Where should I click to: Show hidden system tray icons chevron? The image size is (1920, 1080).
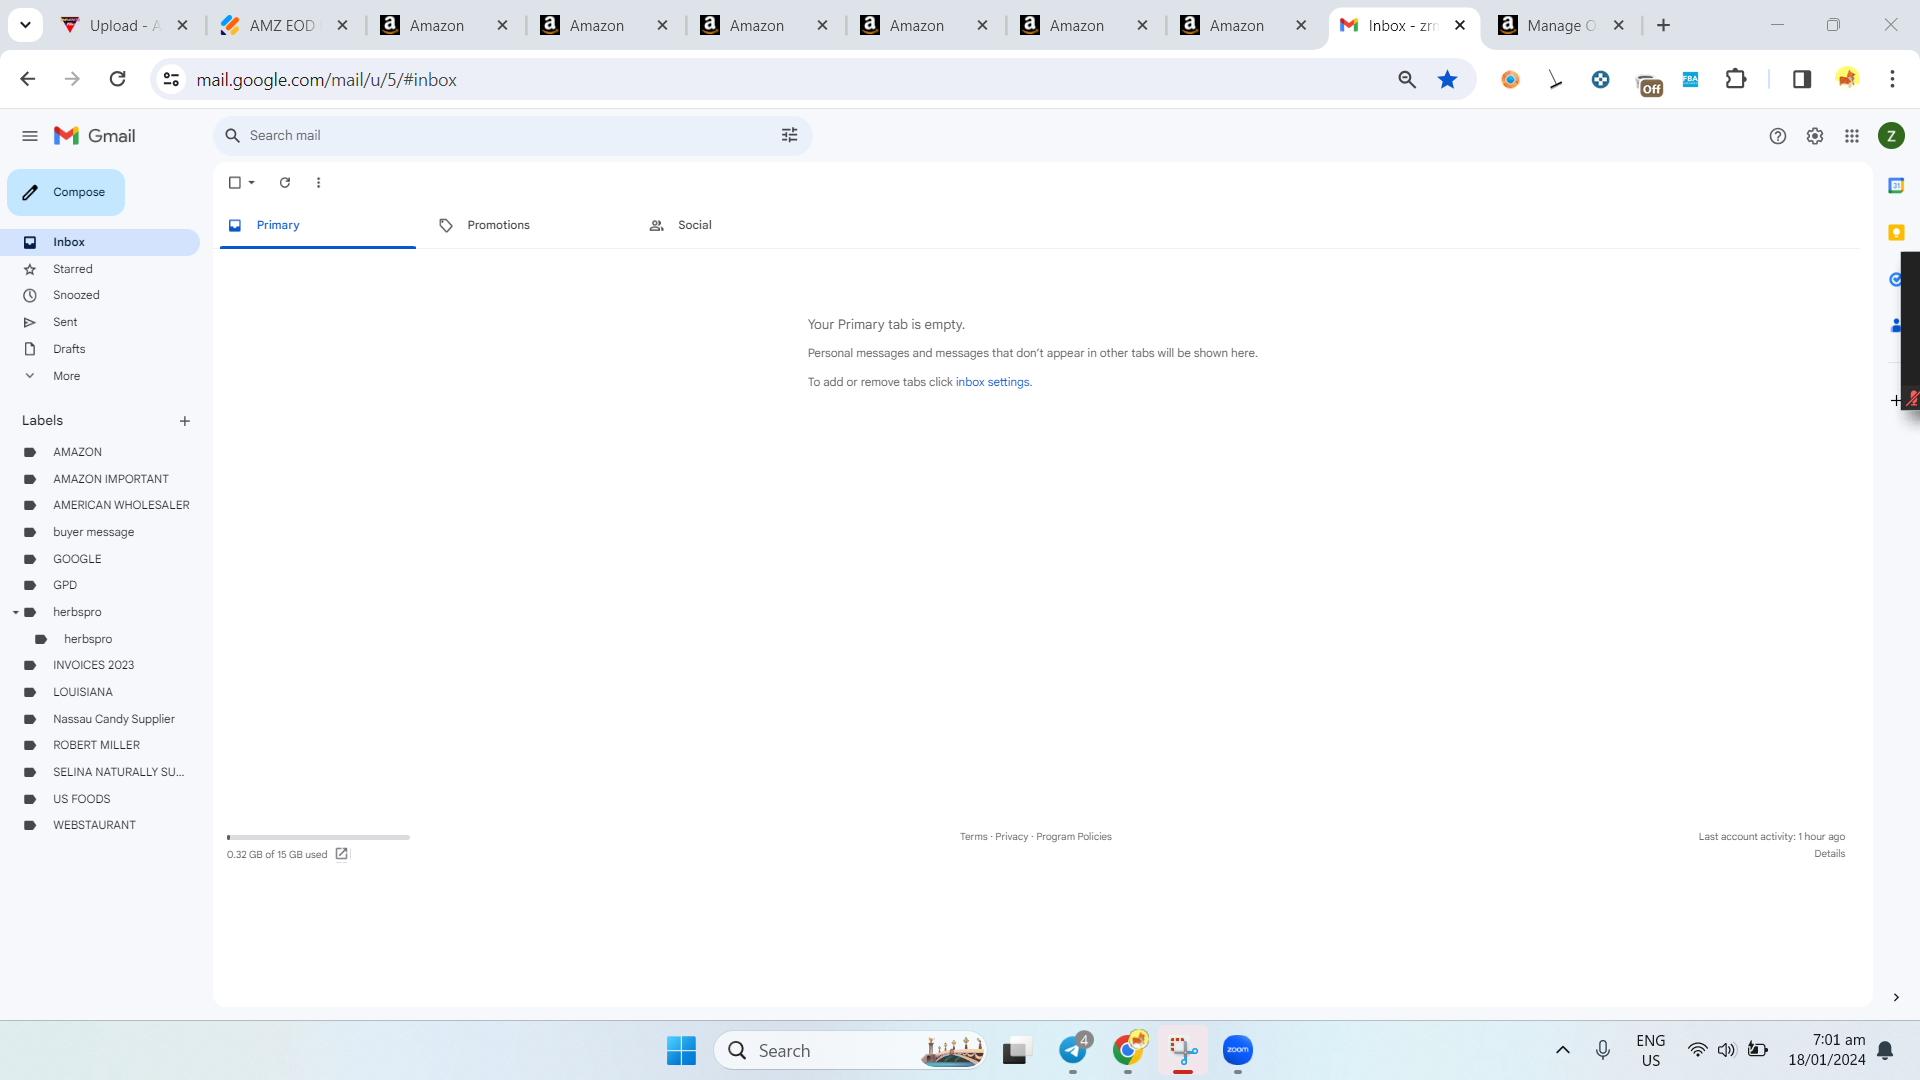1563,1050
